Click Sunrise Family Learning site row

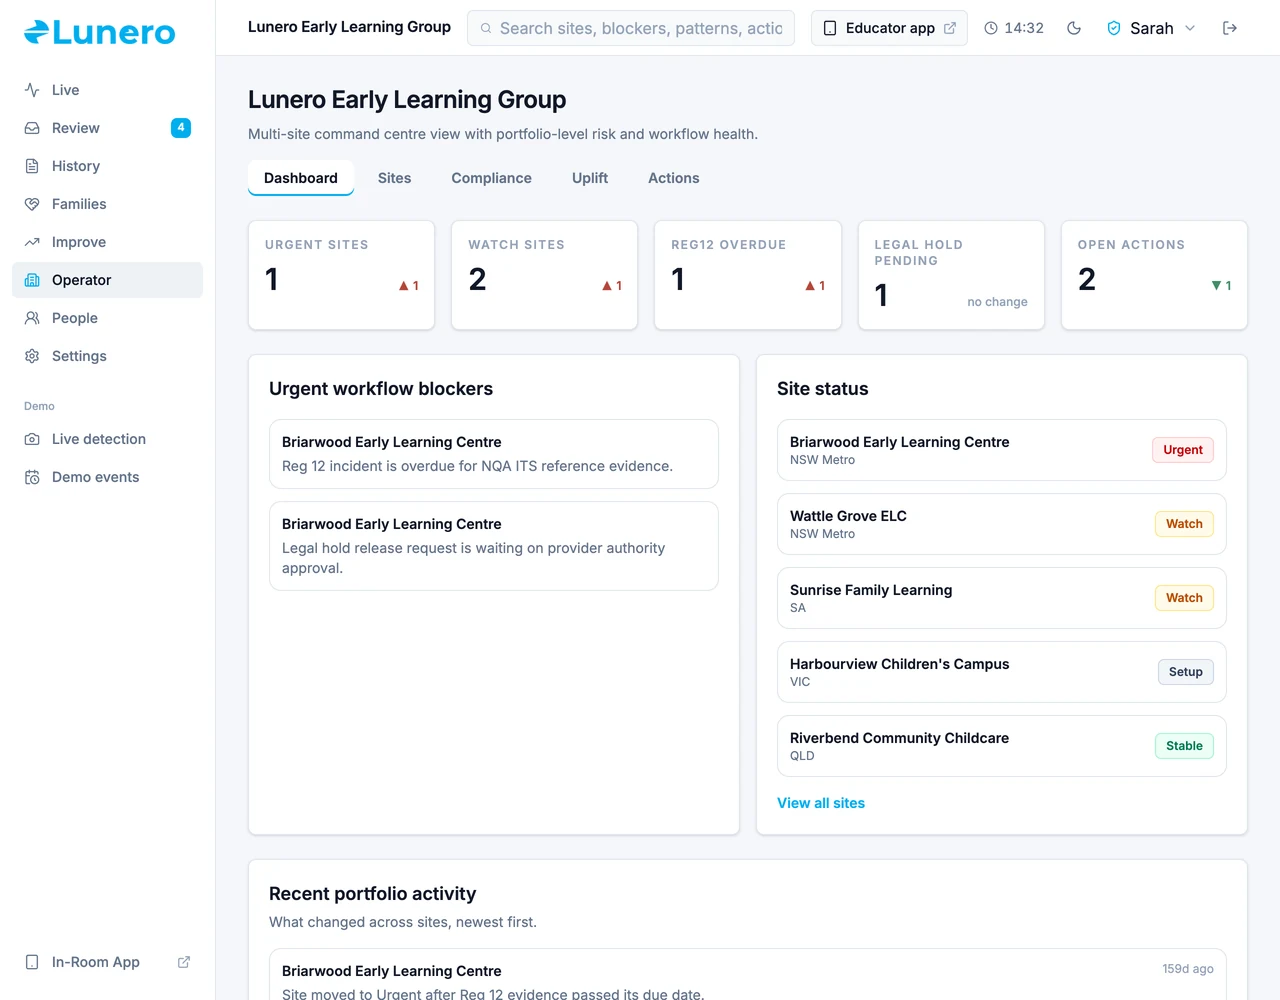1002,598
